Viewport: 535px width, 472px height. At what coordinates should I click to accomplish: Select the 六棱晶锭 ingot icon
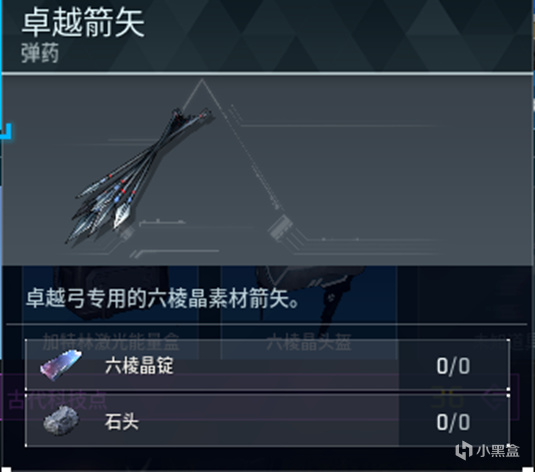[x=61, y=365]
